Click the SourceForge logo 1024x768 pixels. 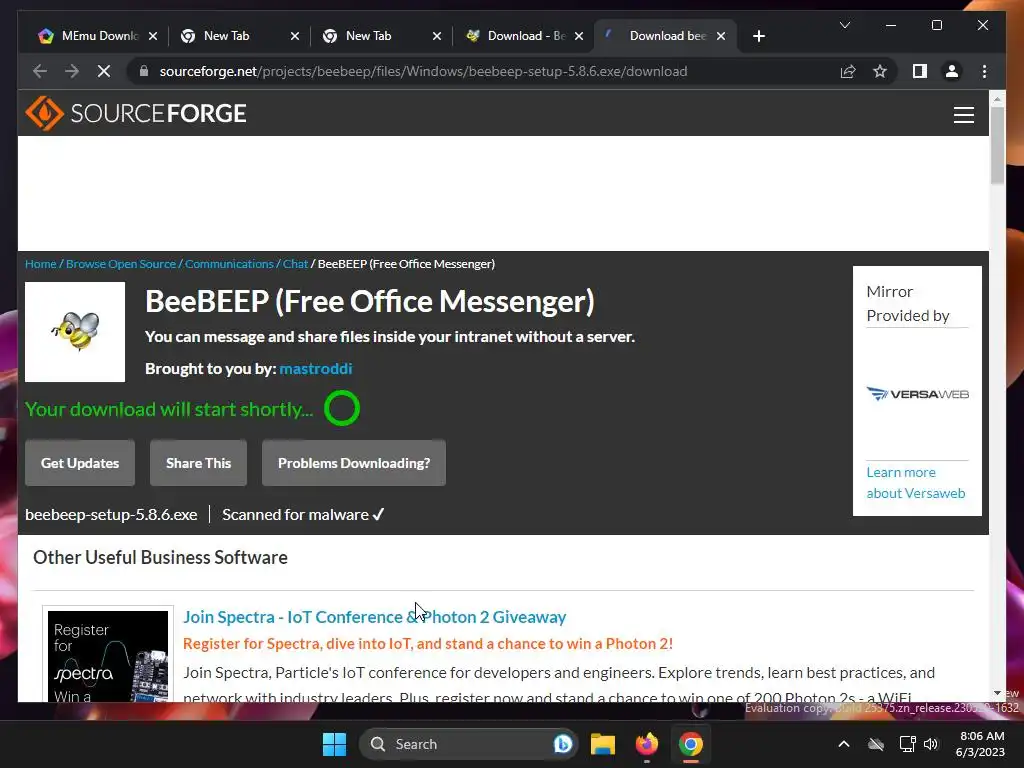pos(136,113)
